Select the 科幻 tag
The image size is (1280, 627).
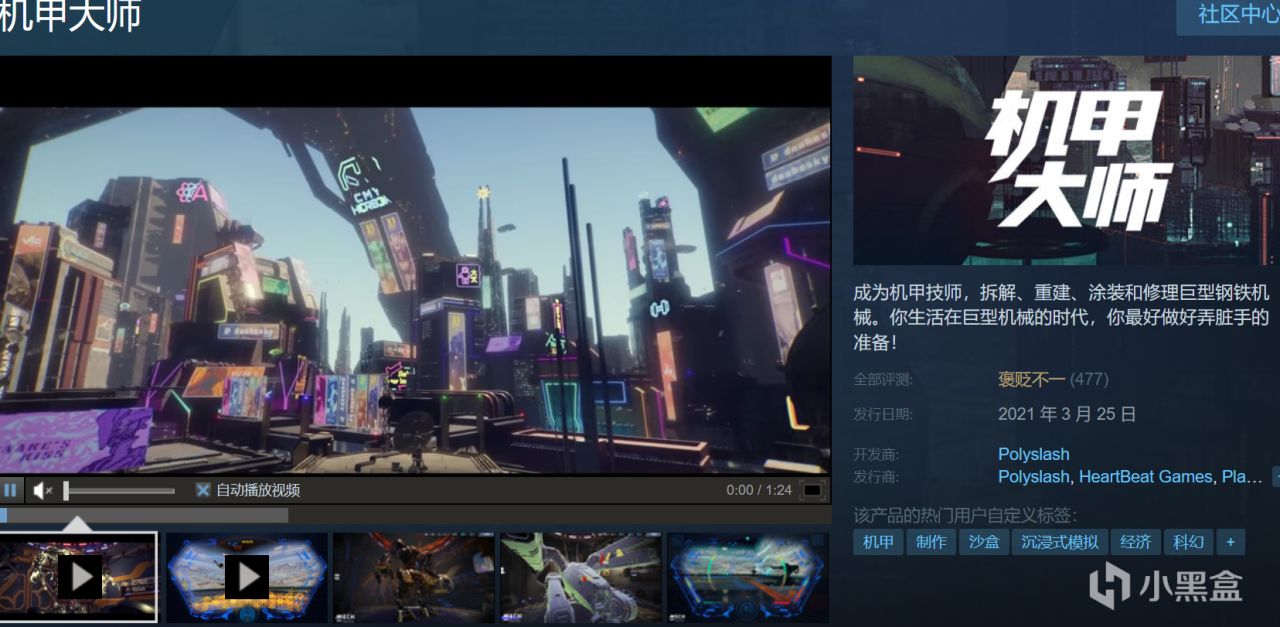pyautogui.click(x=1188, y=542)
